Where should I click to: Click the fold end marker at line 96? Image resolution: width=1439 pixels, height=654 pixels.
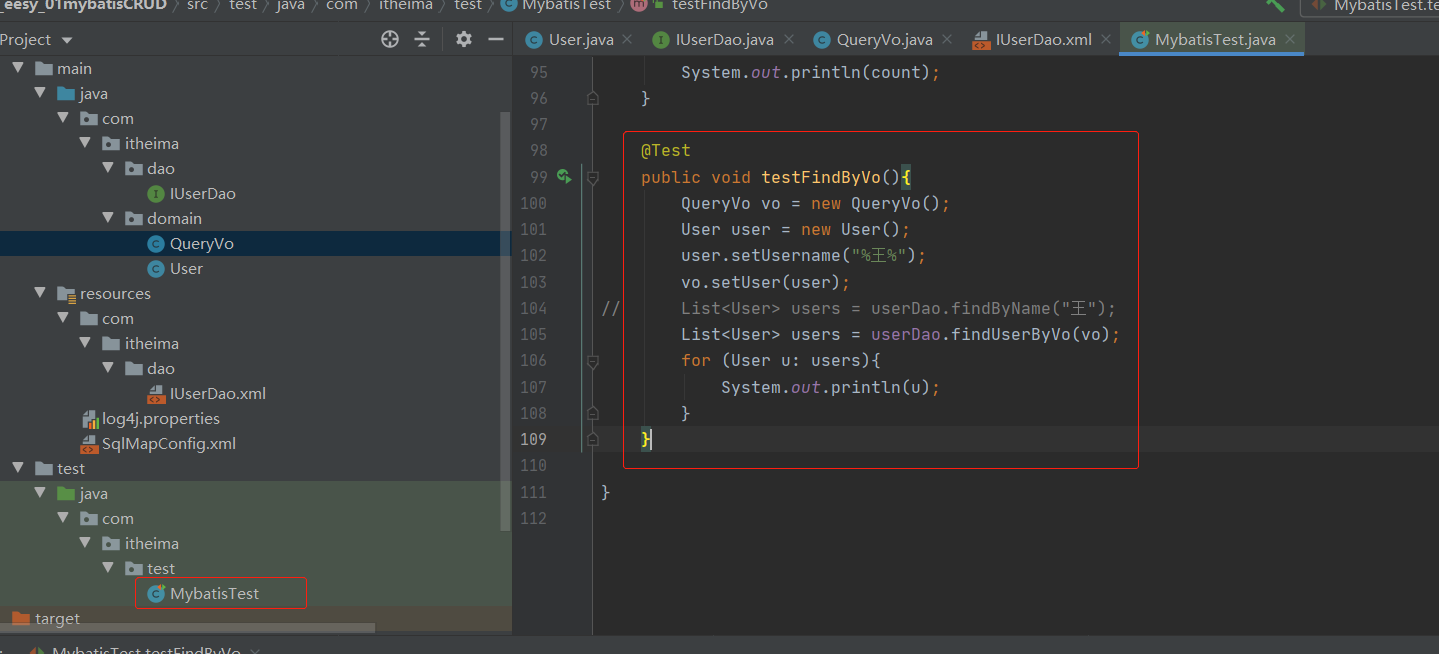(592, 98)
